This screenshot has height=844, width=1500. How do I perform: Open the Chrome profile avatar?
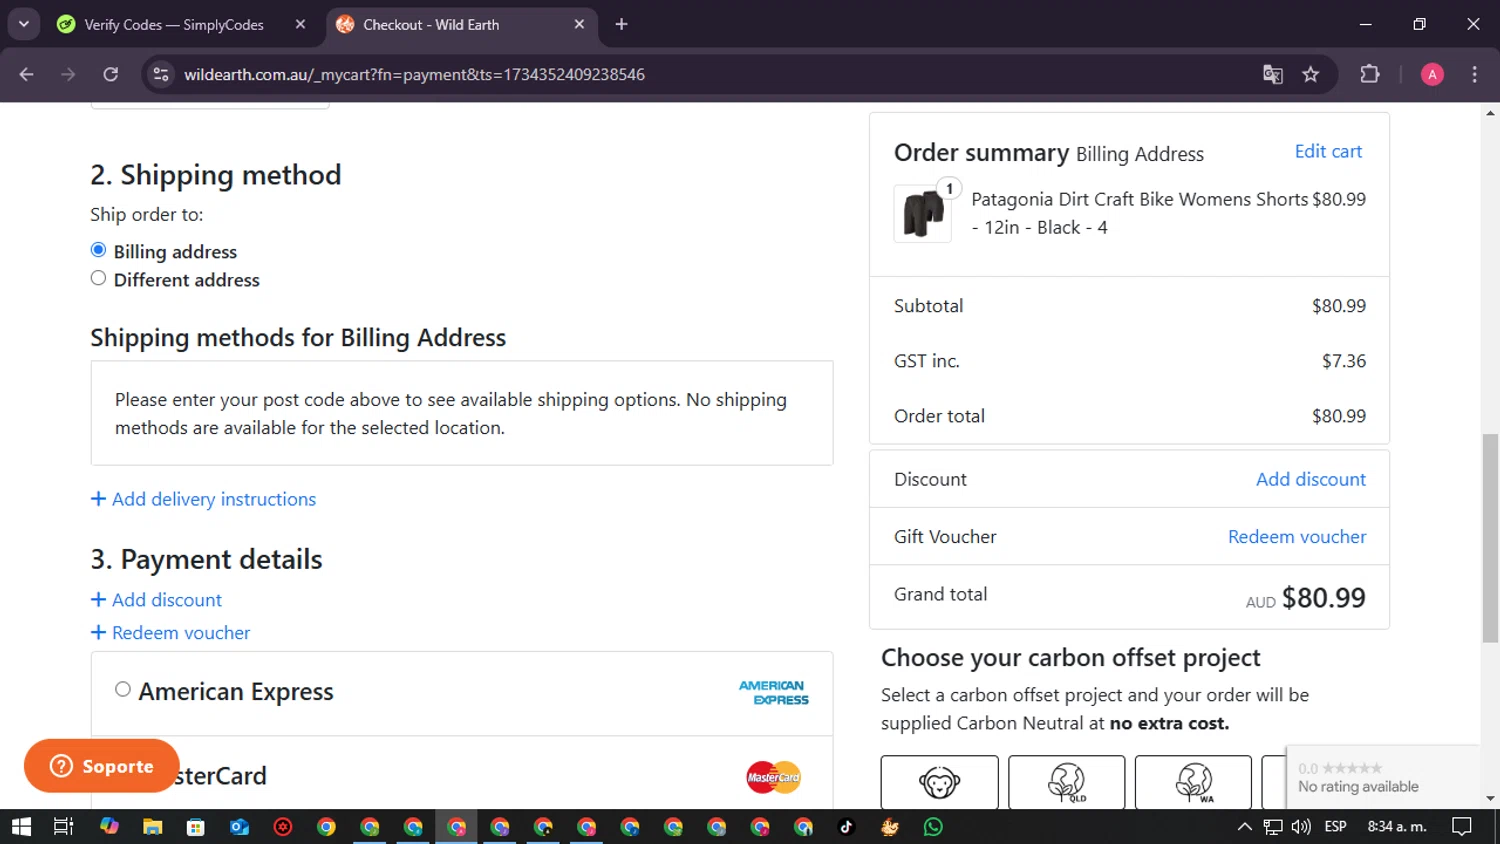(1432, 74)
